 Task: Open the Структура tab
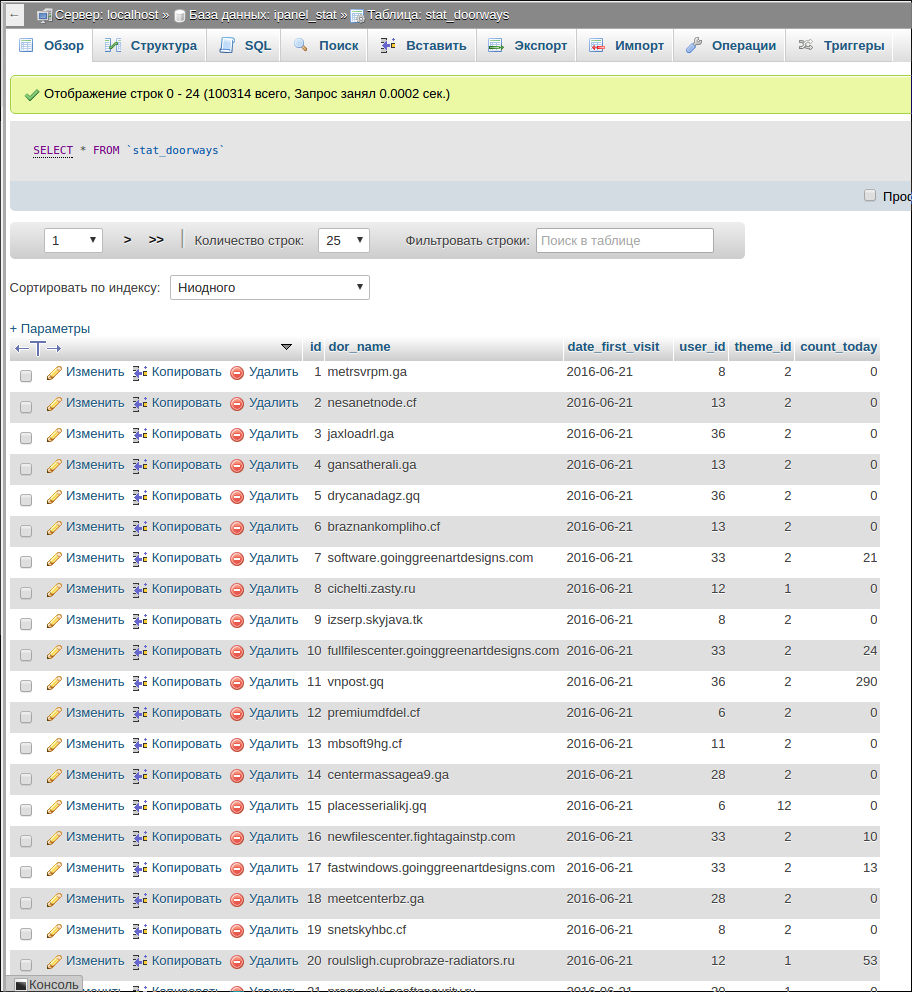click(151, 46)
